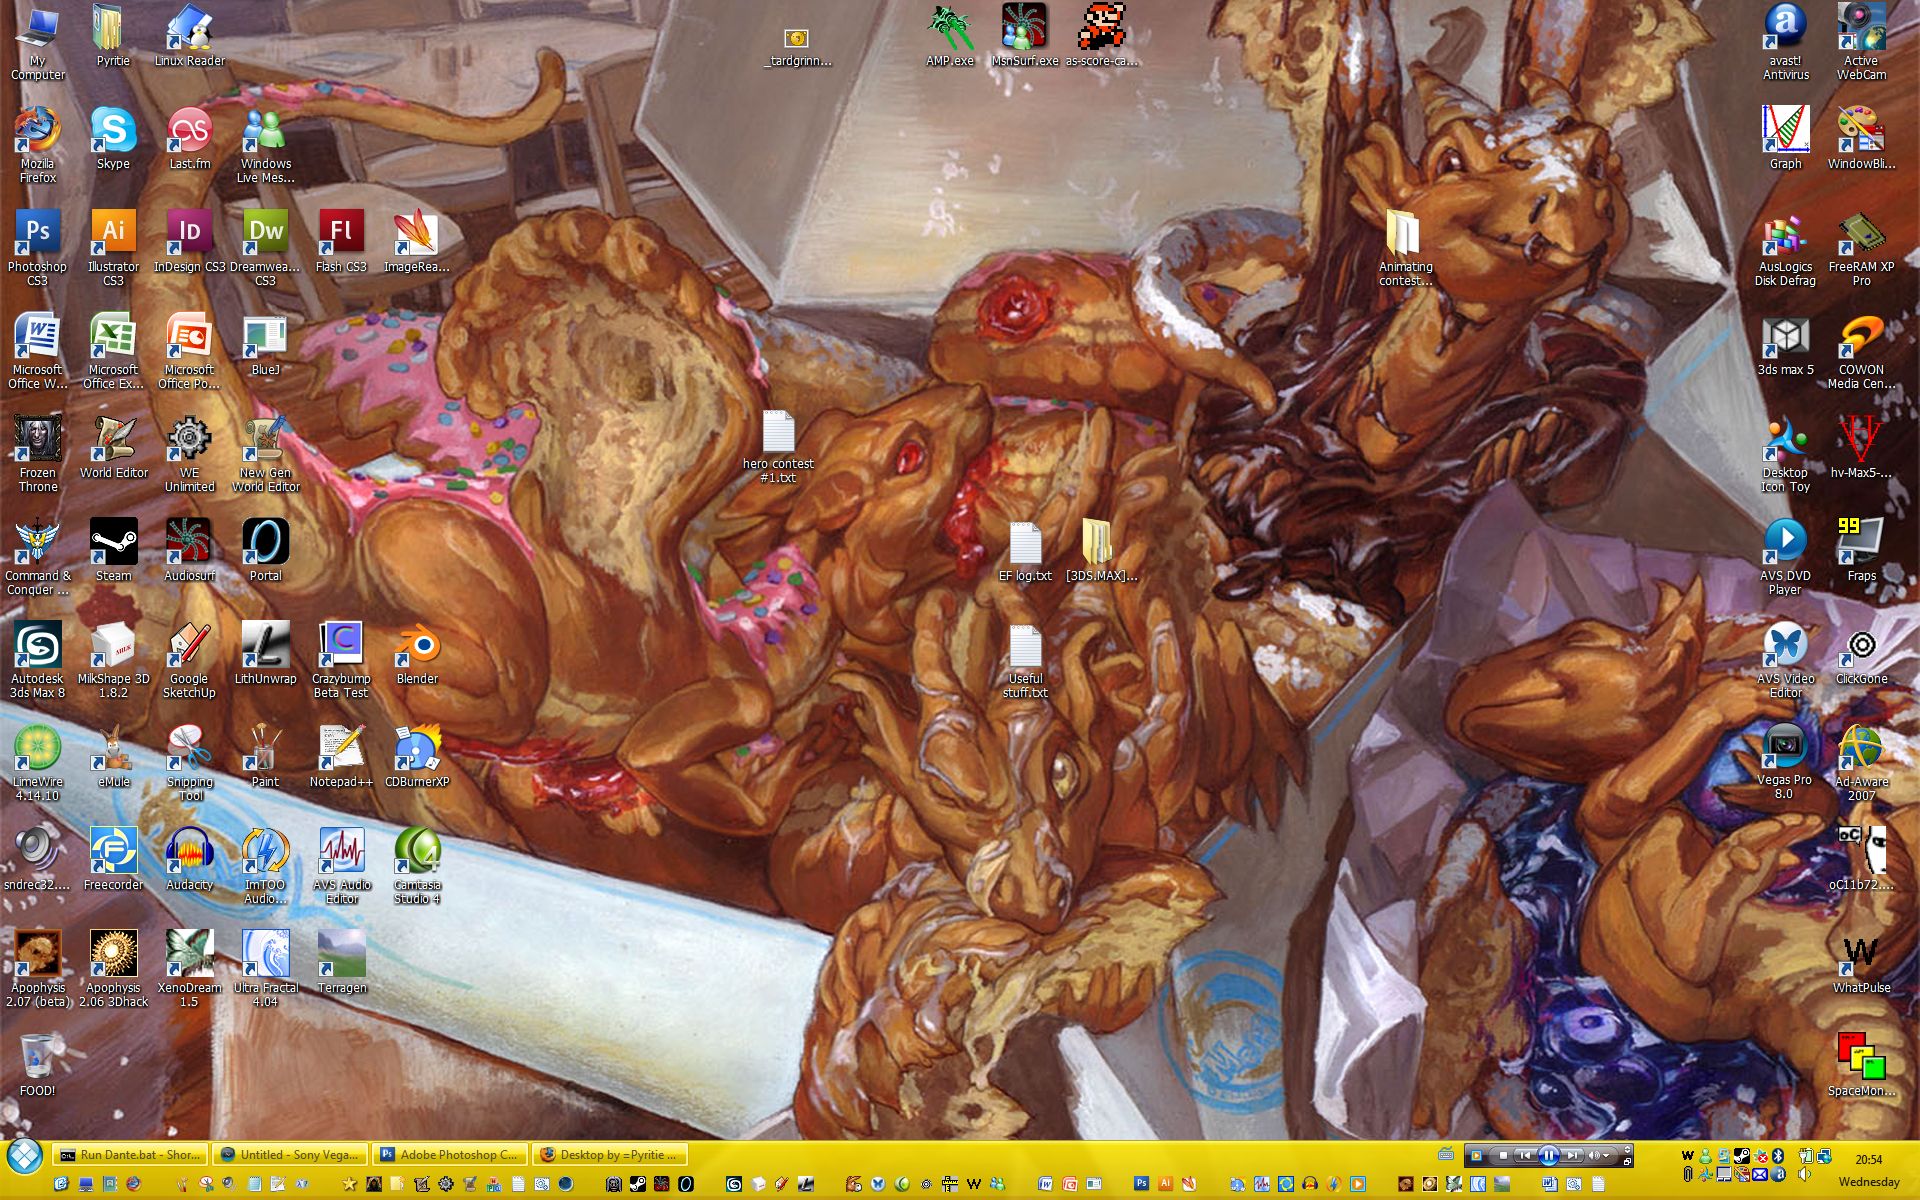Select the EF log.txt file

pyautogui.click(x=1025, y=552)
